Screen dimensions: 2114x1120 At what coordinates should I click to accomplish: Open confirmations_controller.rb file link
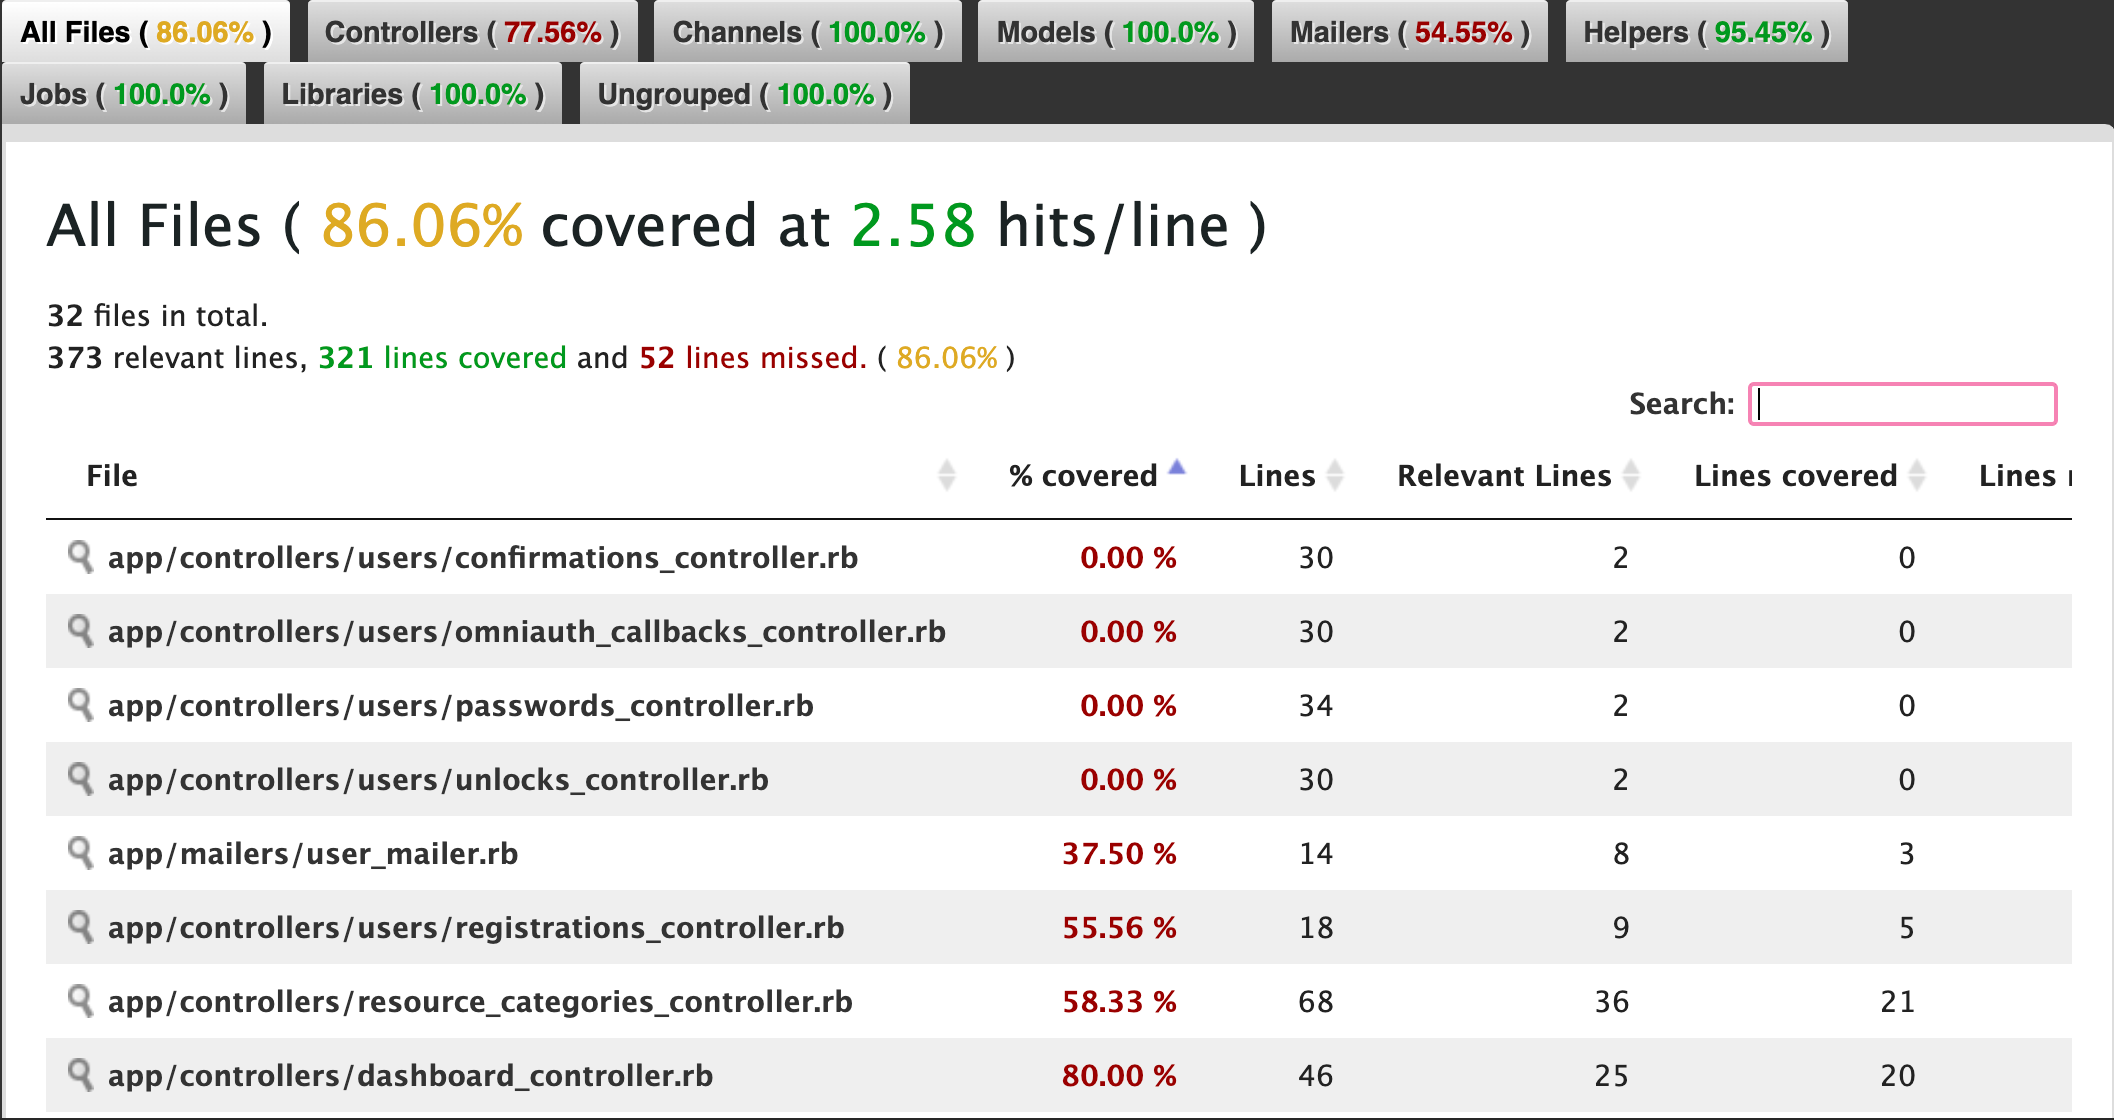(483, 557)
